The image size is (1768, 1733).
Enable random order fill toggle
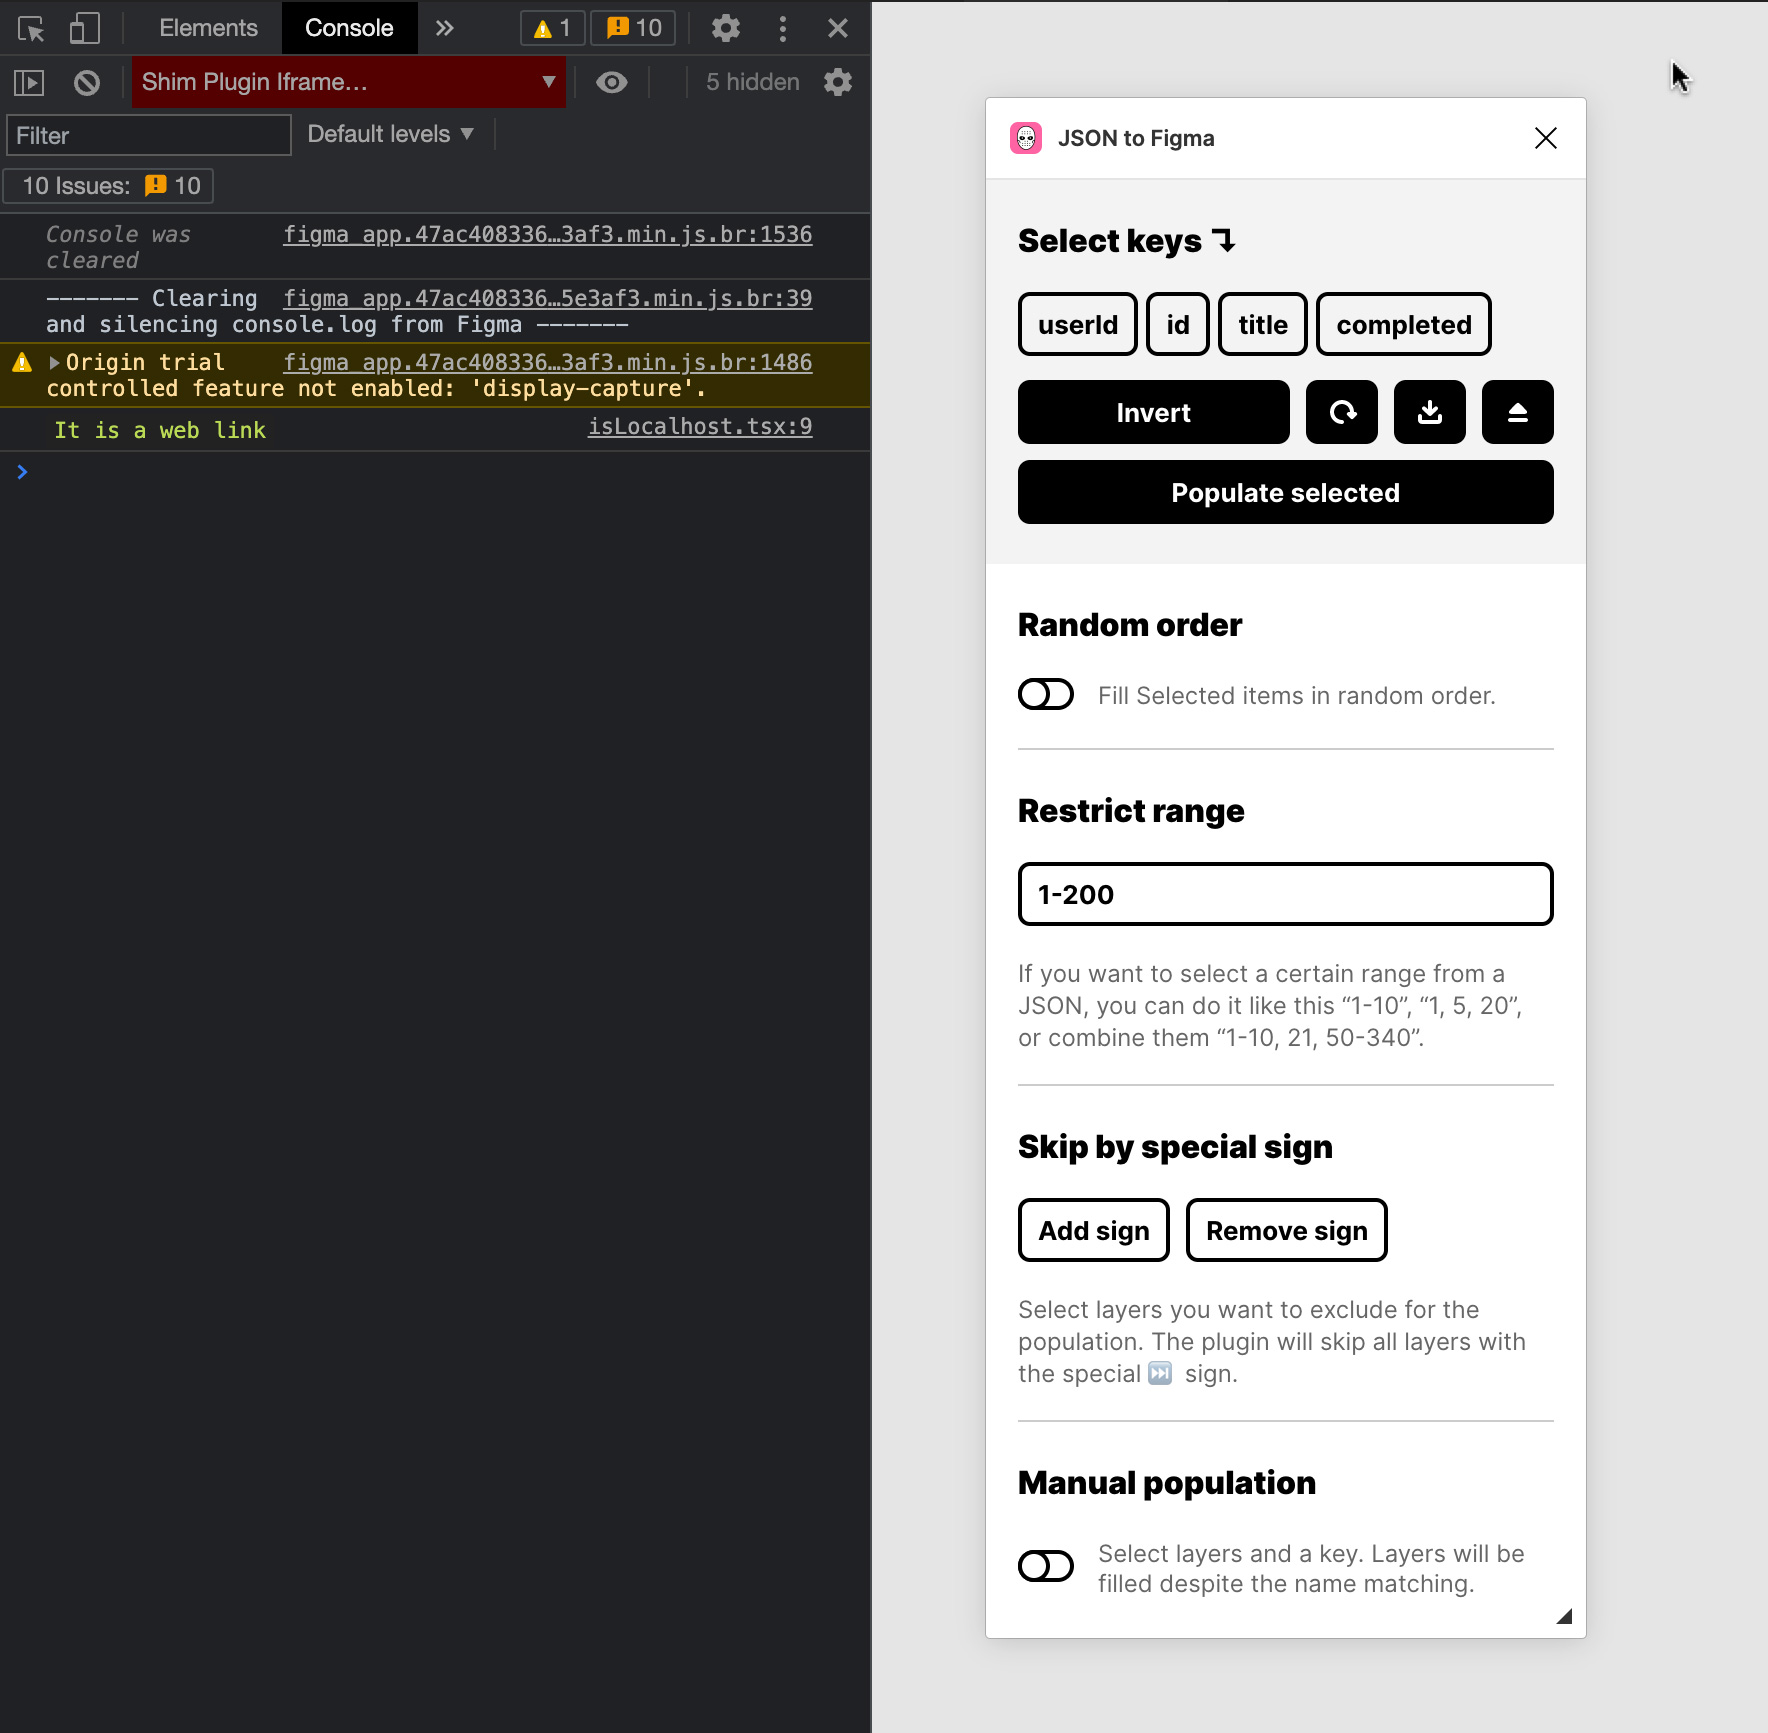[x=1045, y=694]
